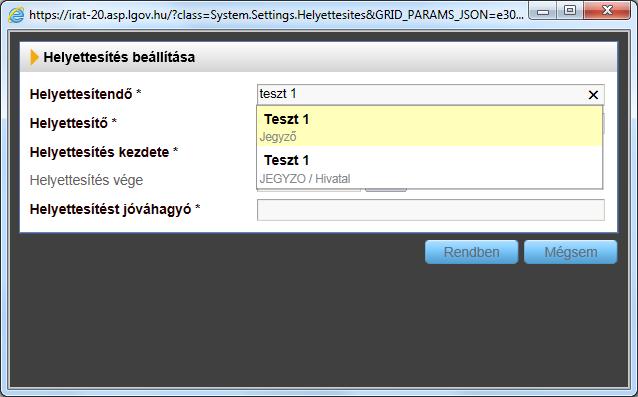The width and height of the screenshot is (638, 397).
Task: Click the Helyettesítés vége label
Action: 86,180
